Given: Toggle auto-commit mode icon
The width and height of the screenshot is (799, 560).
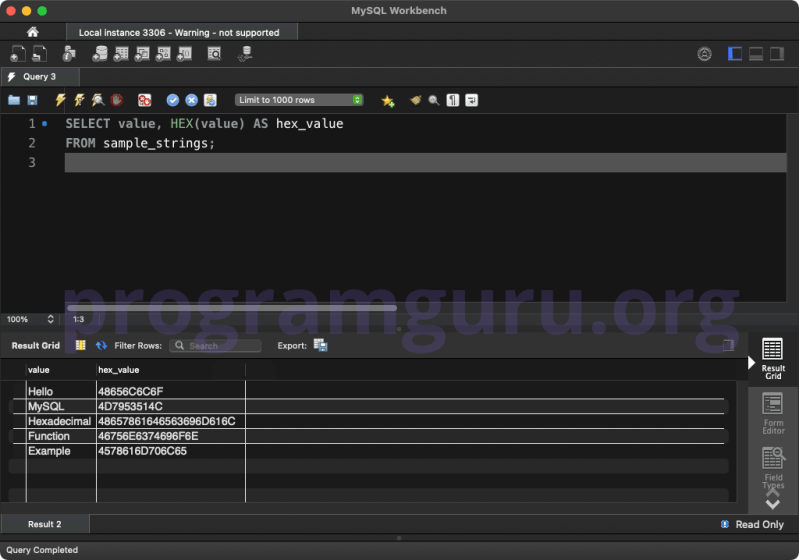Looking at the screenshot, I should pos(210,100).
